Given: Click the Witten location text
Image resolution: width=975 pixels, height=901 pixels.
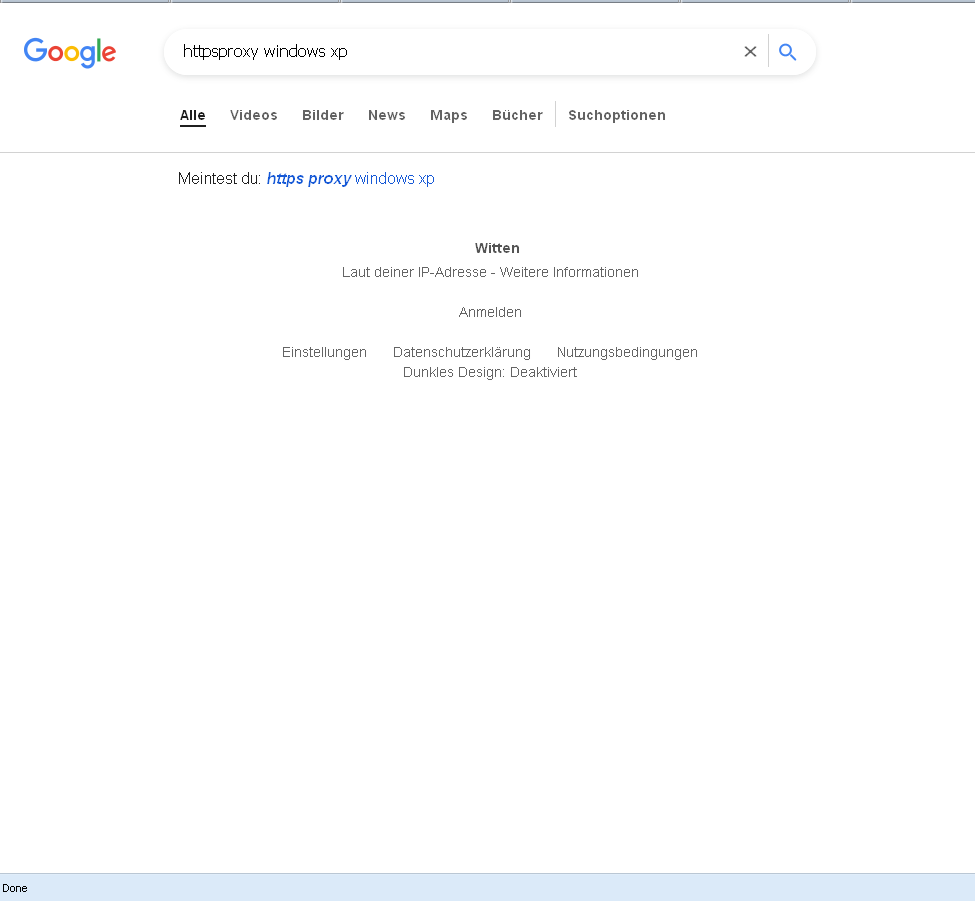Looking at the screenshot, I should click(x=497, y=248).
